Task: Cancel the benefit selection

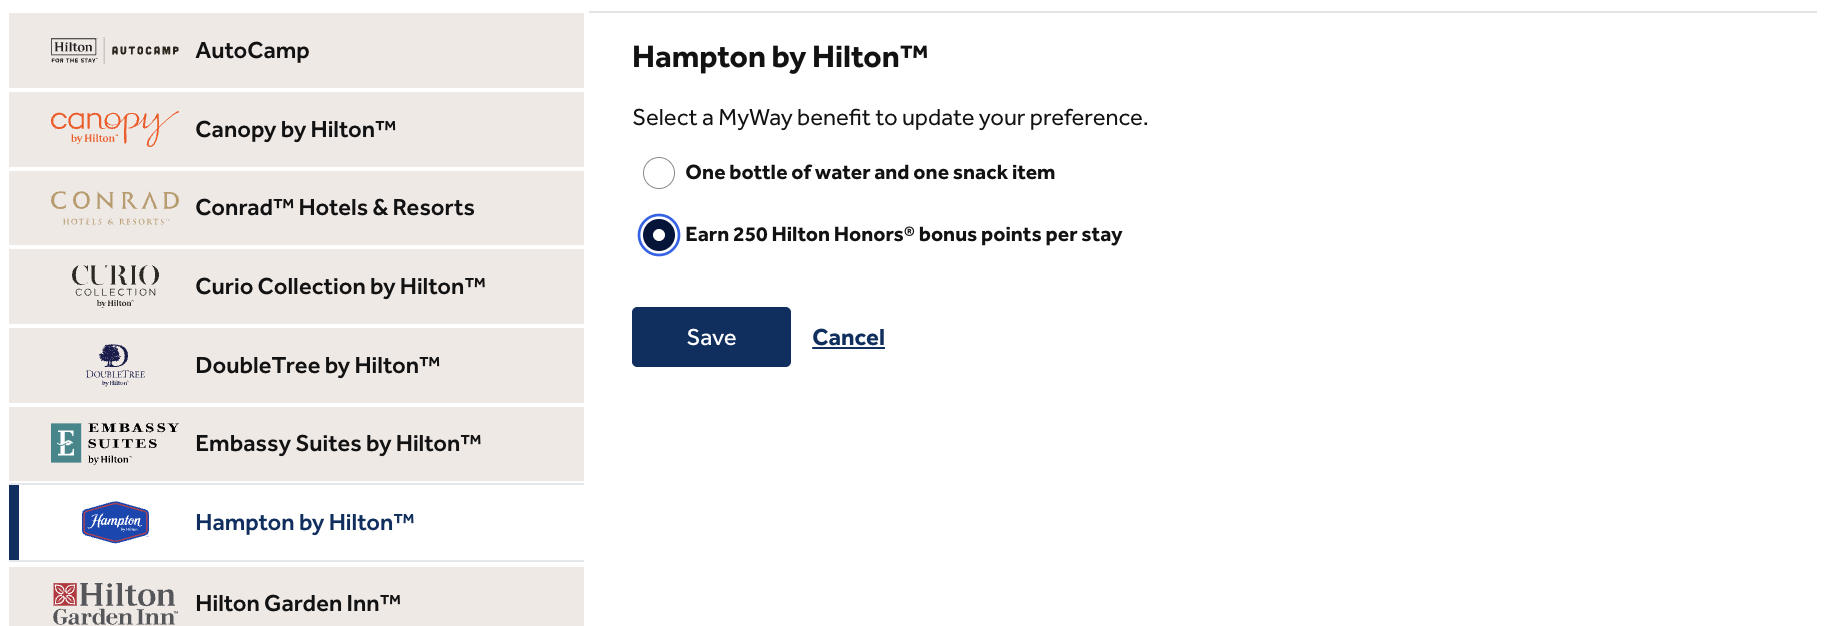Action: (x=848, y=337)
